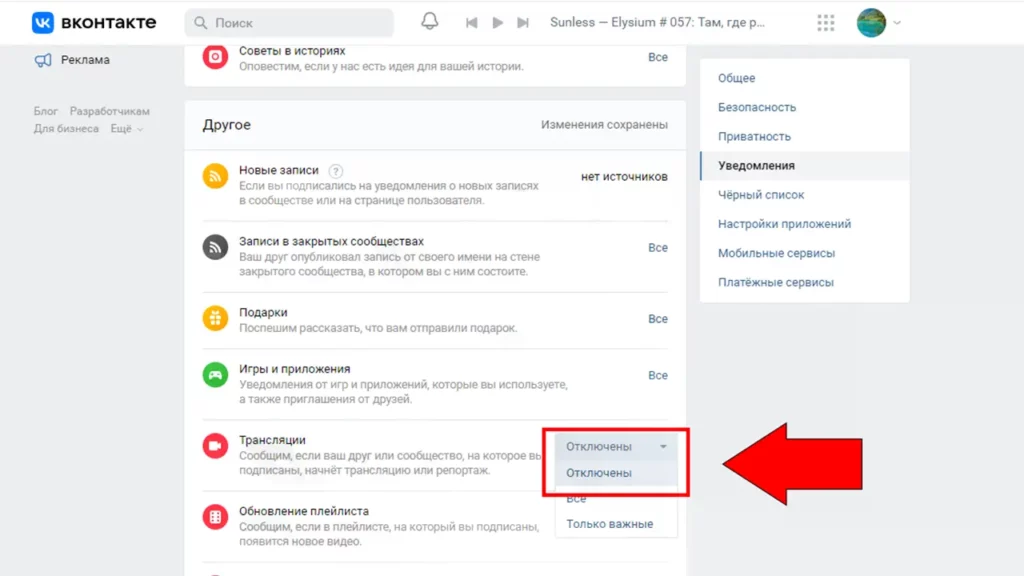This screenshot has height=576, width=1024.
Task: Open the Приватность settings tab
Action: [x=754, y=136]
